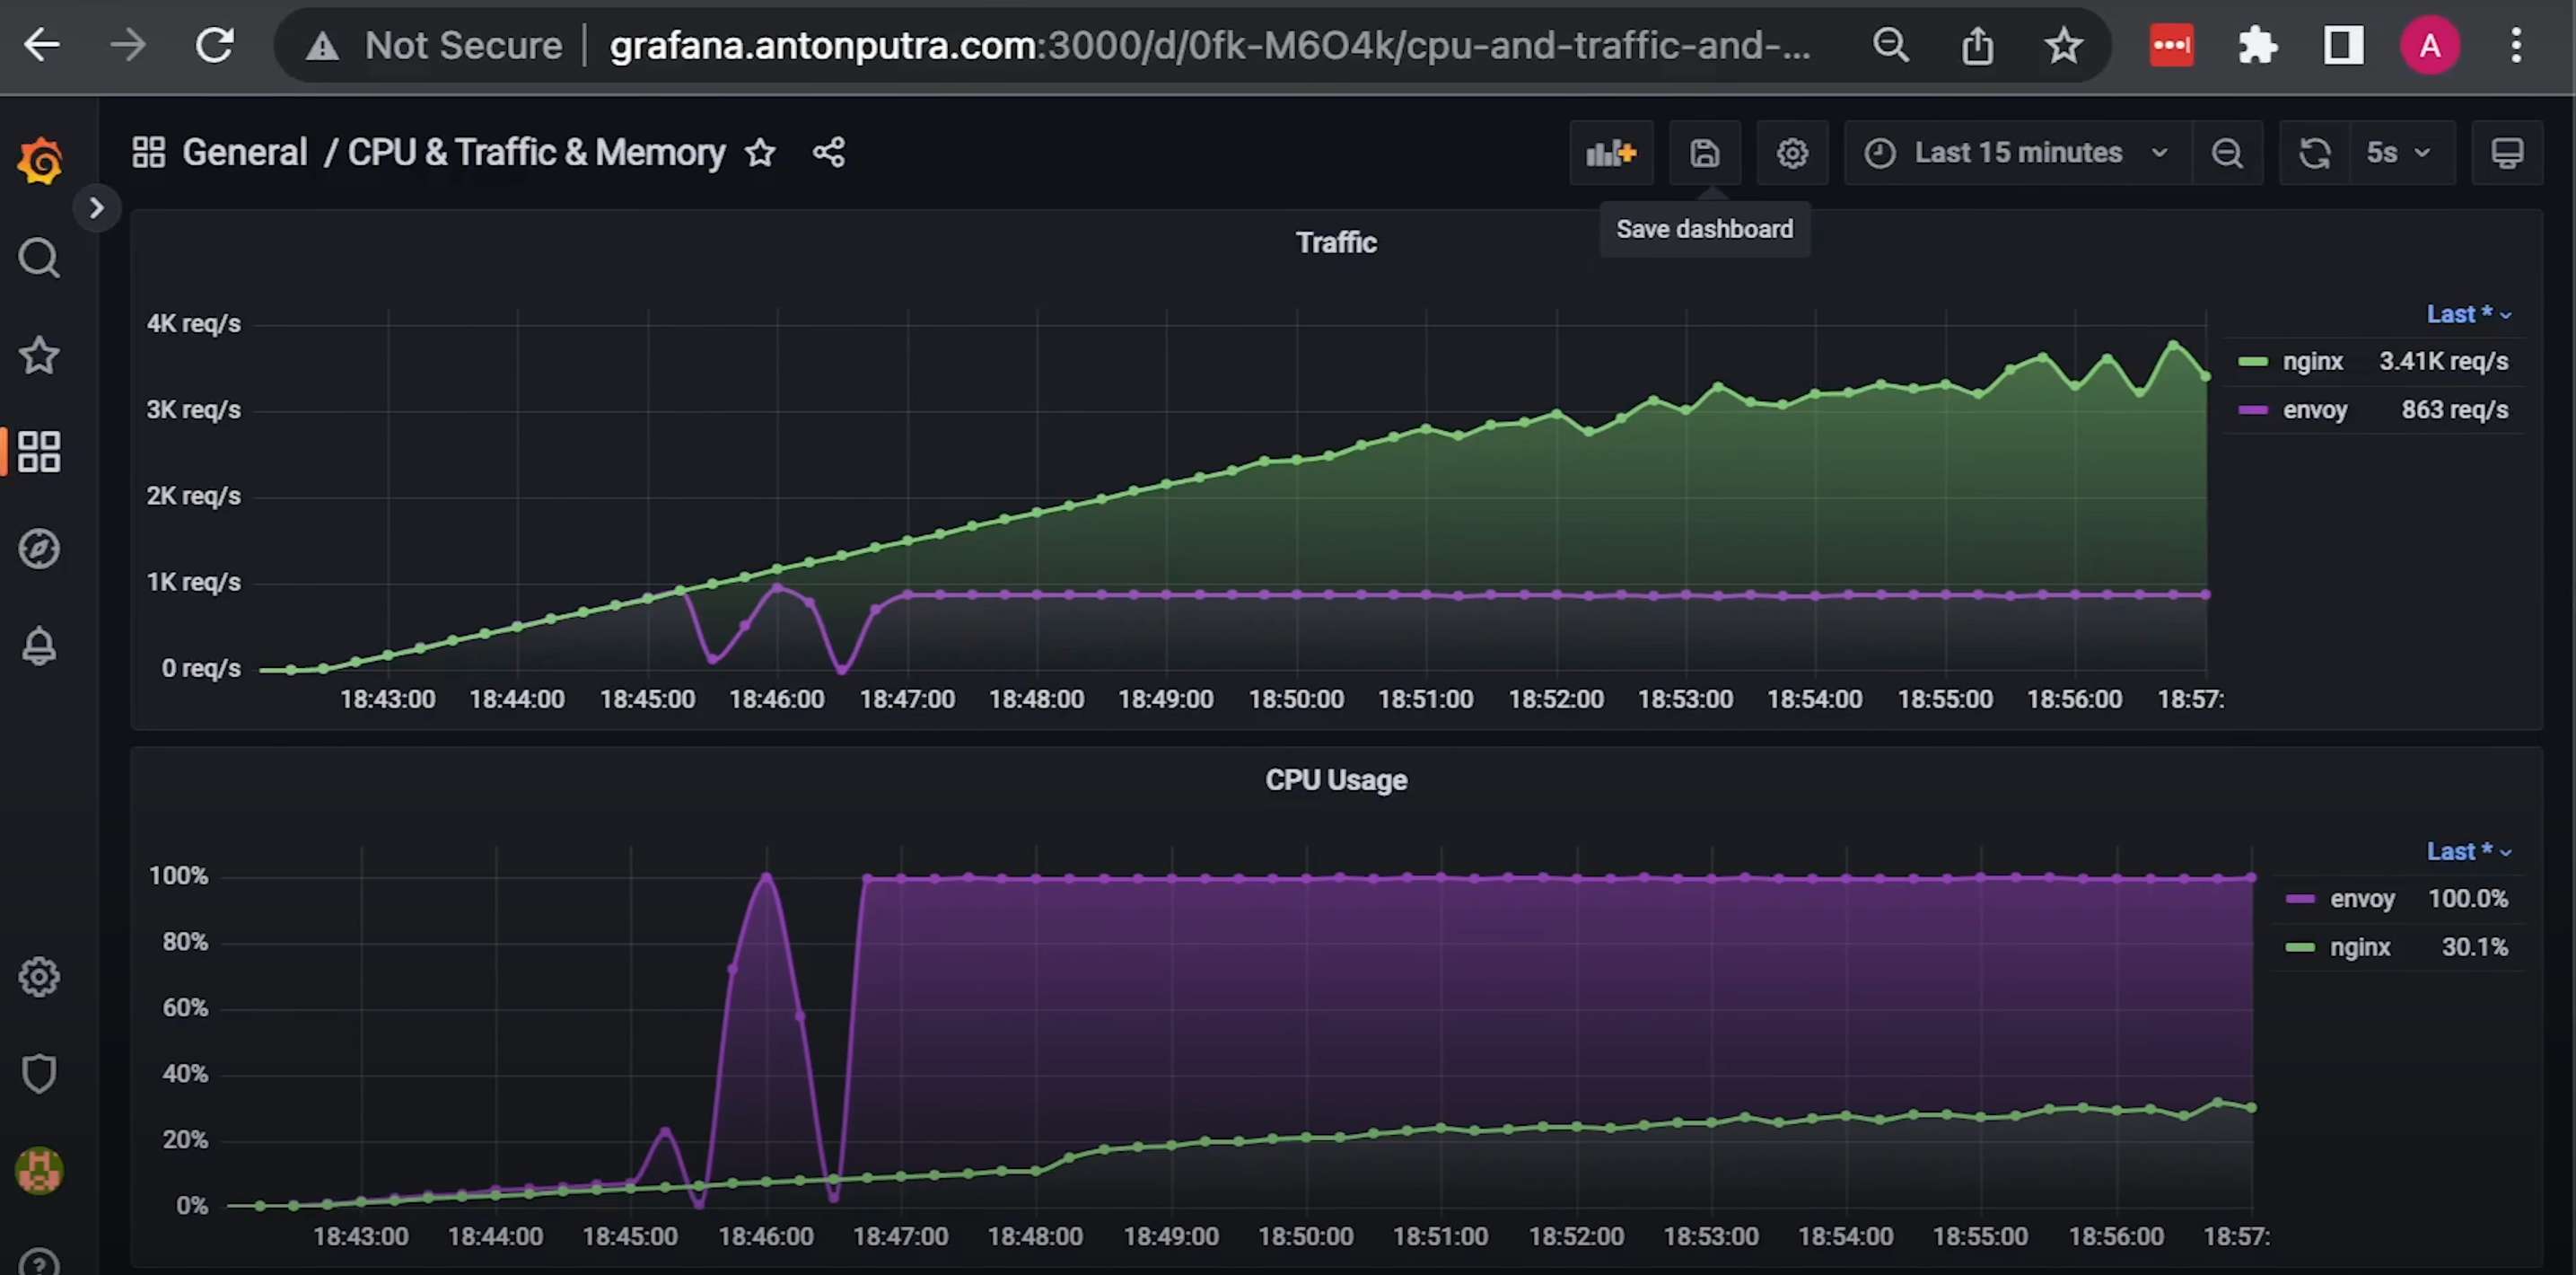The image size is (2576, 1275).
Task: Refresh the dashboard now
Action: click(2314, 153)
